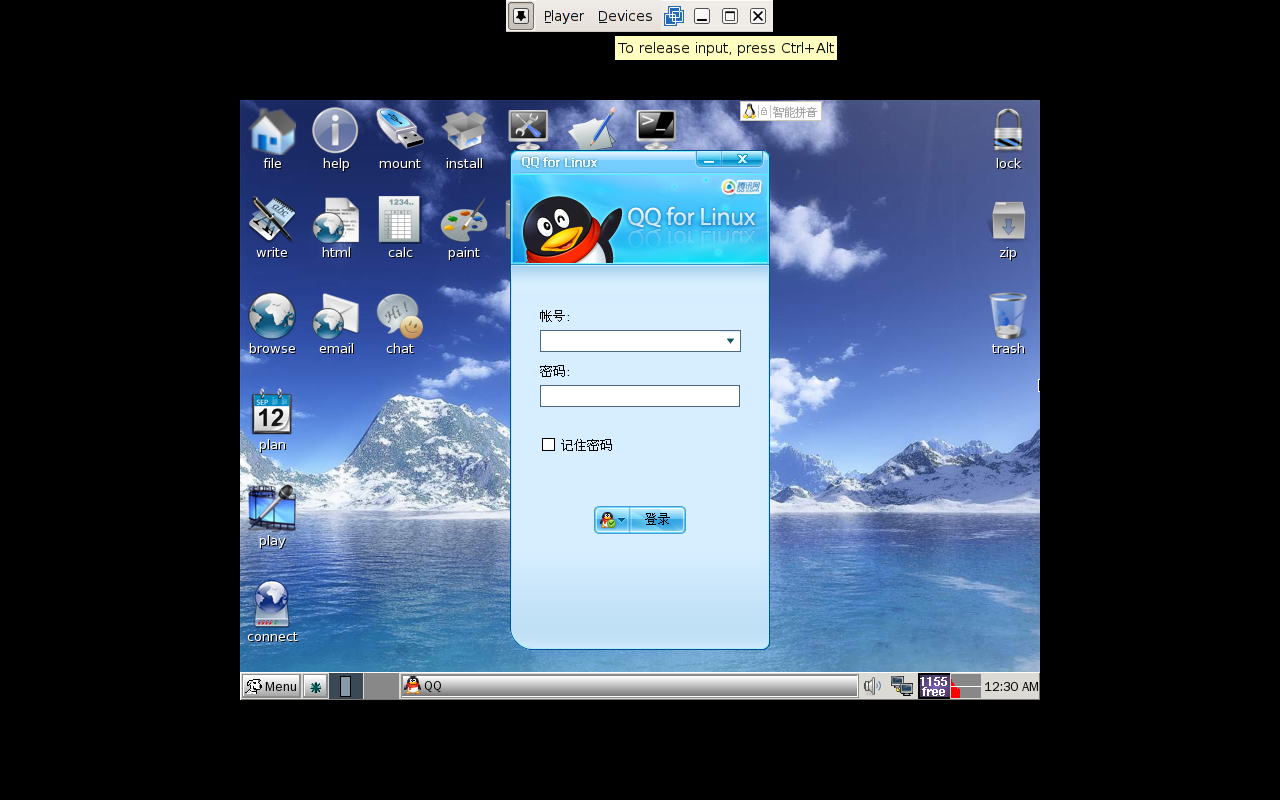Open the zip archive icon
Image resolution: width=1280 pixels, height=800 pixels.
[x=1008, y=220]
